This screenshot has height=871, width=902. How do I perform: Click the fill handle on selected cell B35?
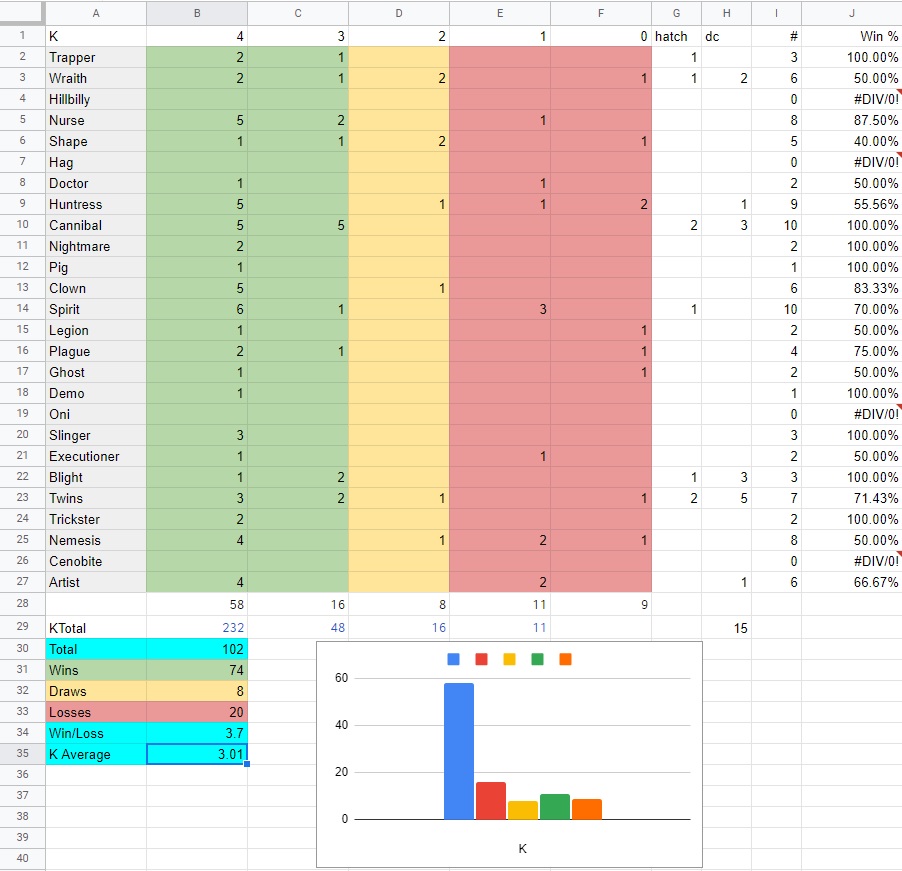coord(247,764)
